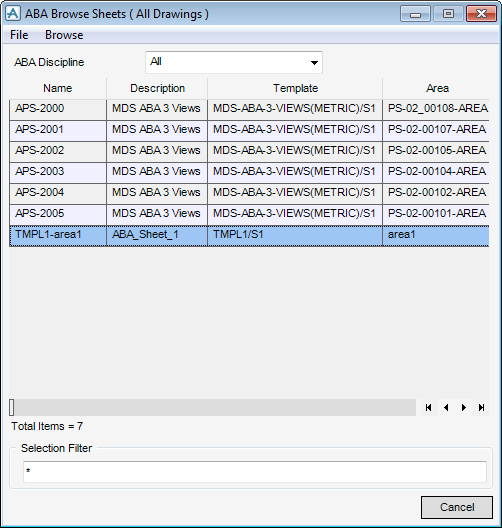
Task: Open the Browse menu
Action: [x=64, y=35]
